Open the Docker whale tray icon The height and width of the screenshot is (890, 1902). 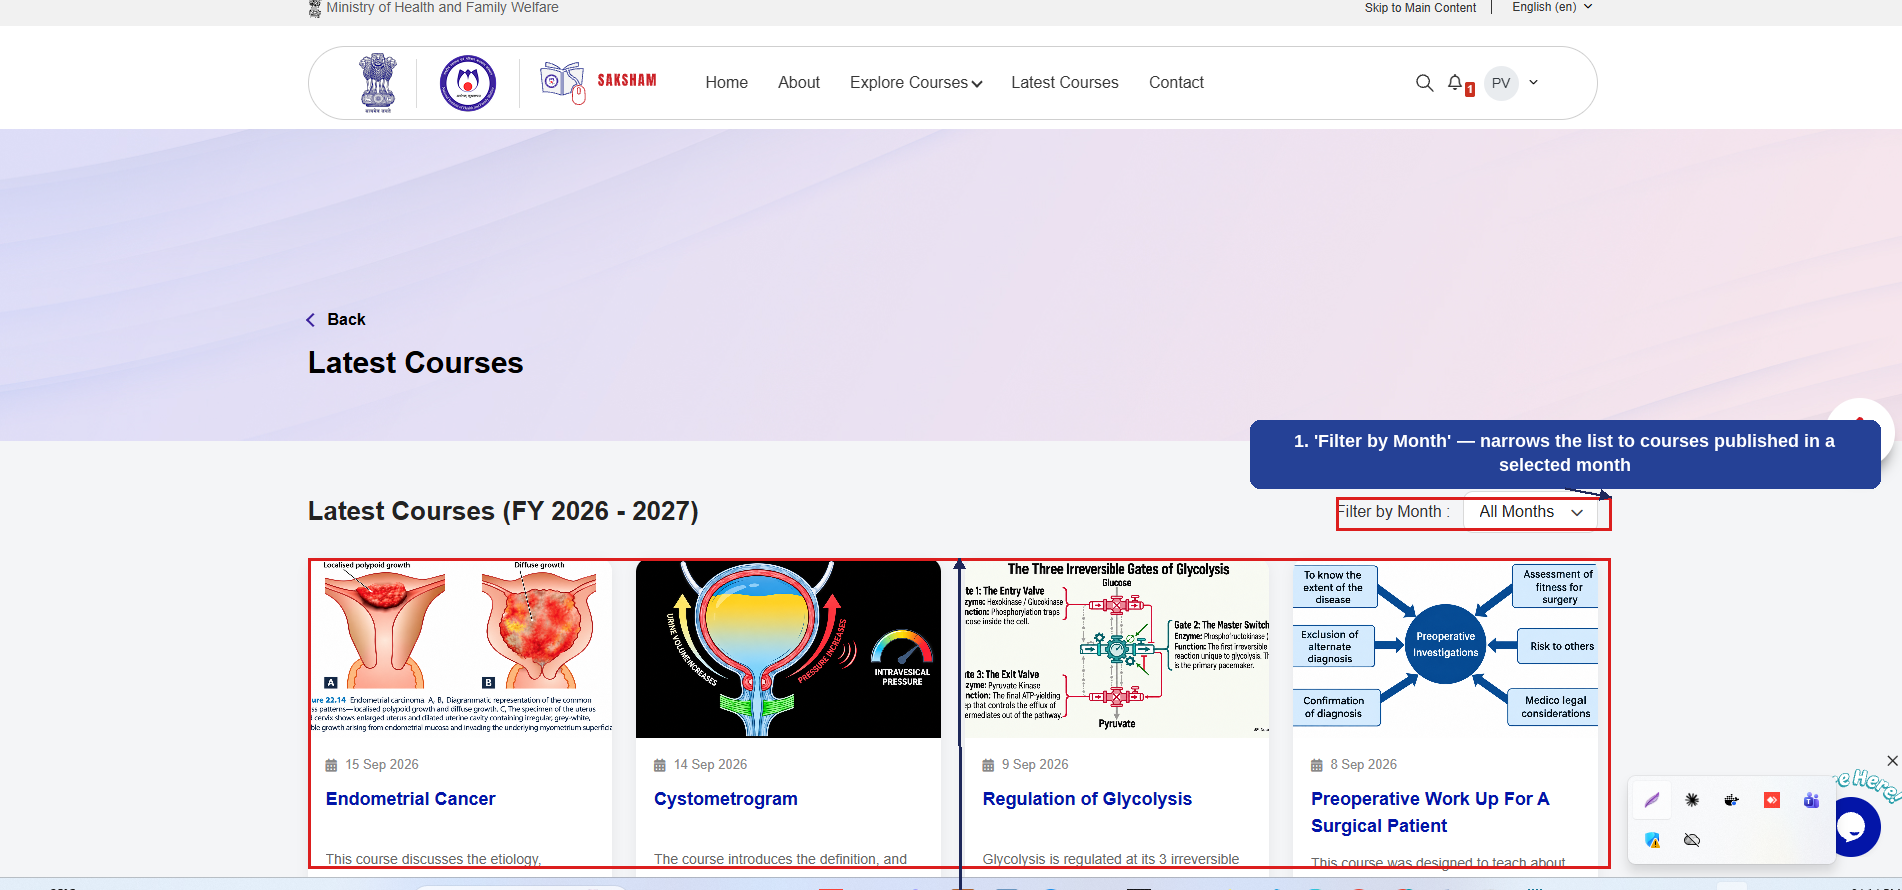[1732, 800]
